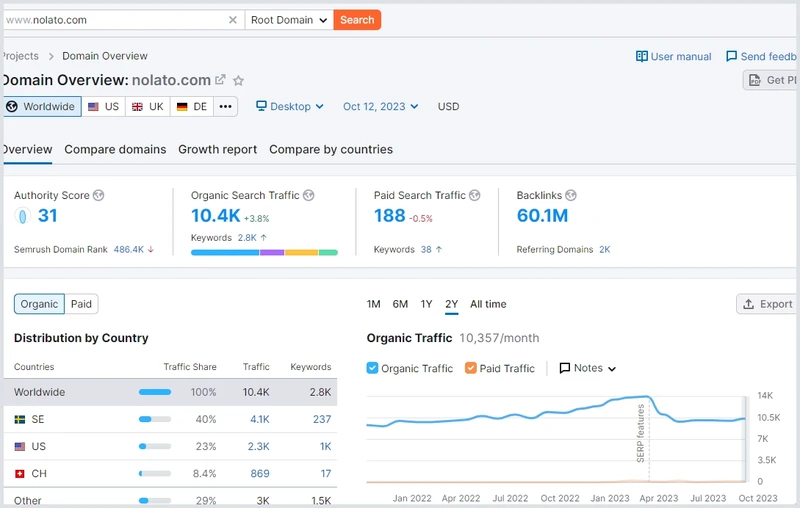The height and width of the screenshot is (508, 800).
Task: Open Semrush Domain Rank 486.4K link
Action: pyautogui.click(x=129, y=249)
